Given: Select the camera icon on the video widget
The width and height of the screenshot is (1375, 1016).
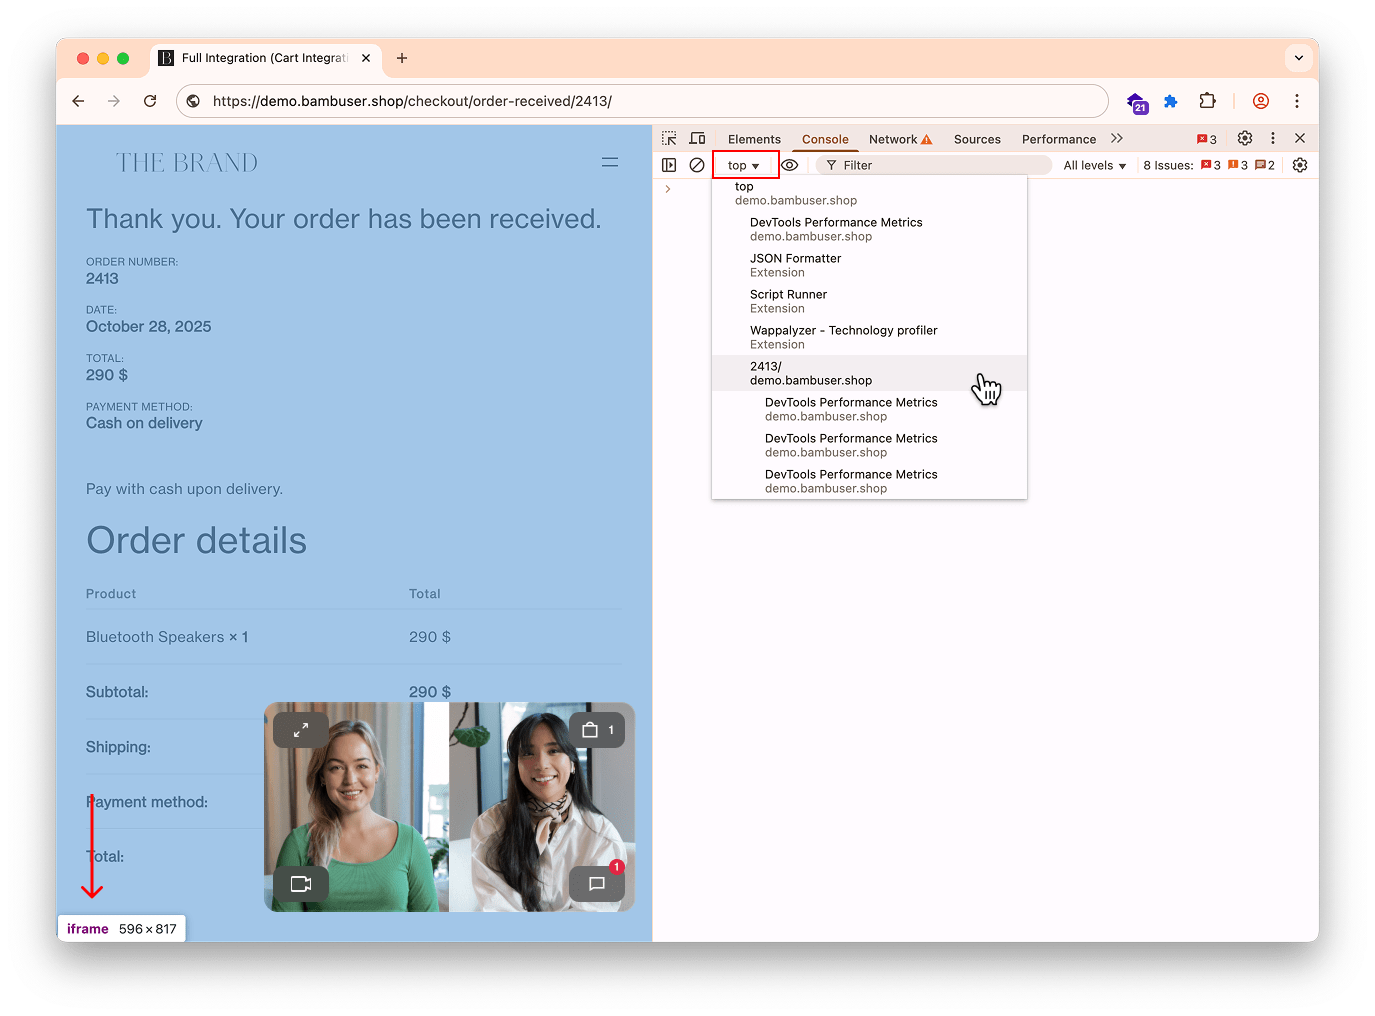Looking at the screenshot, I should pyautogui.click(x=300, y=883).
